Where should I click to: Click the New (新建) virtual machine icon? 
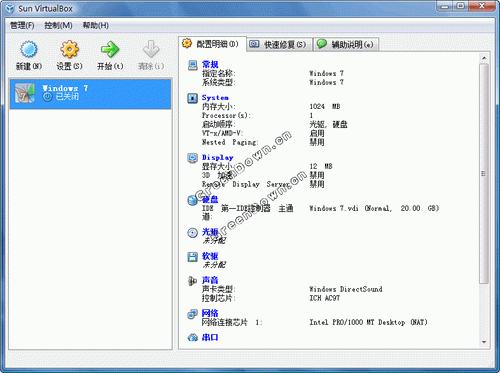(29, 49)
